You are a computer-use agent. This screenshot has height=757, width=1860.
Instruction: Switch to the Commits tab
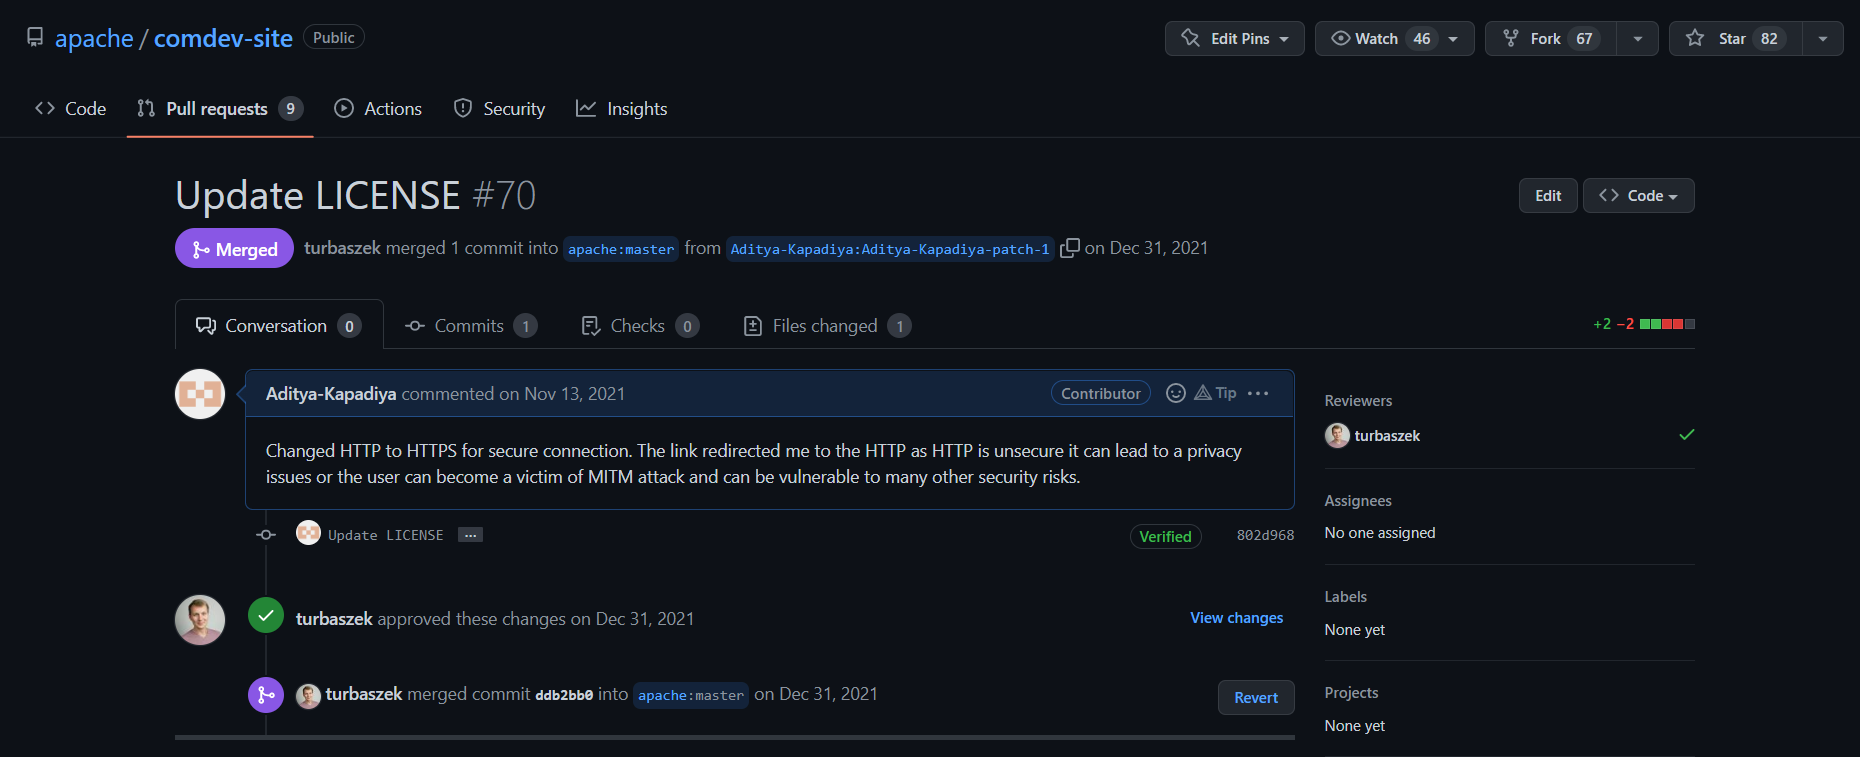click(x=471, y=325)
